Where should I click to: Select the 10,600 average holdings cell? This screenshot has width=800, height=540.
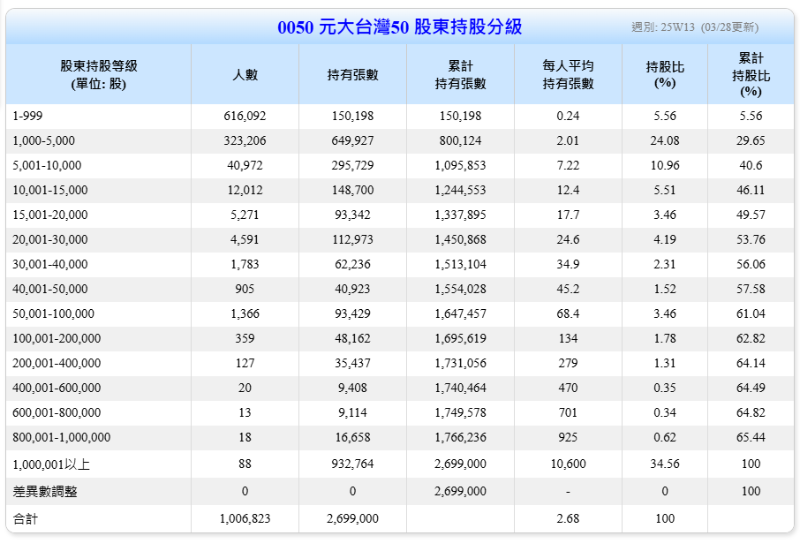coord(568,464)
